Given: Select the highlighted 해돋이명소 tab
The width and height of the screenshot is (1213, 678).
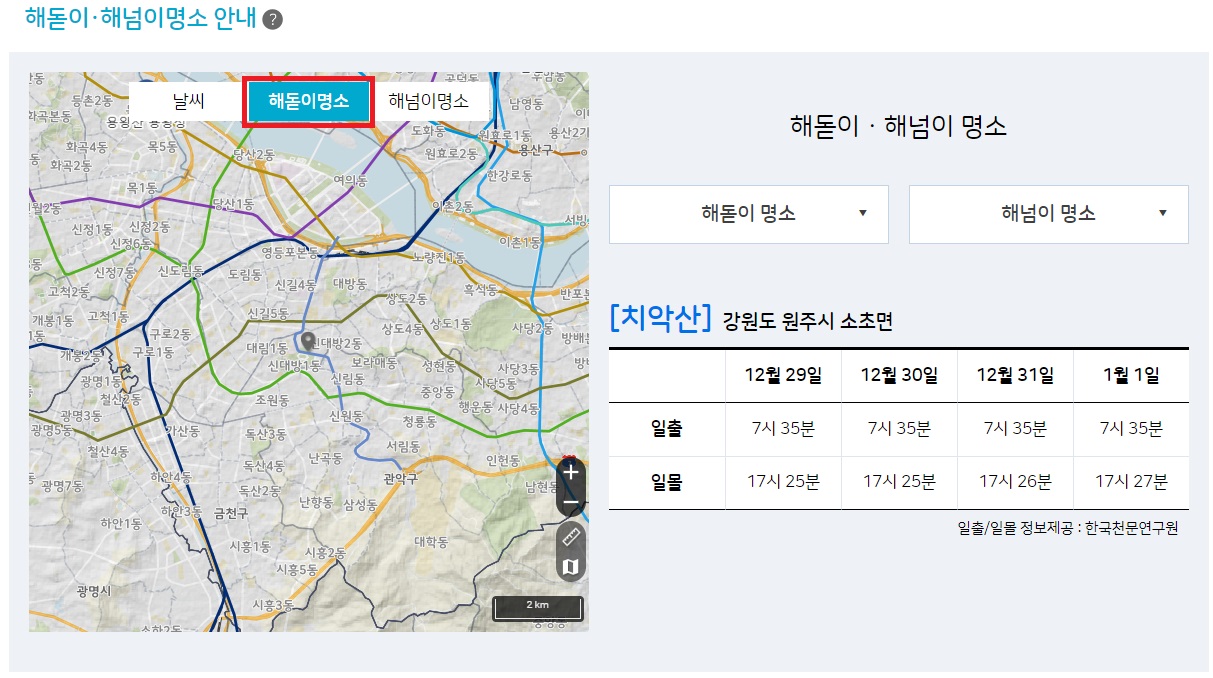Looking at the screenshot, I should 306,101.
